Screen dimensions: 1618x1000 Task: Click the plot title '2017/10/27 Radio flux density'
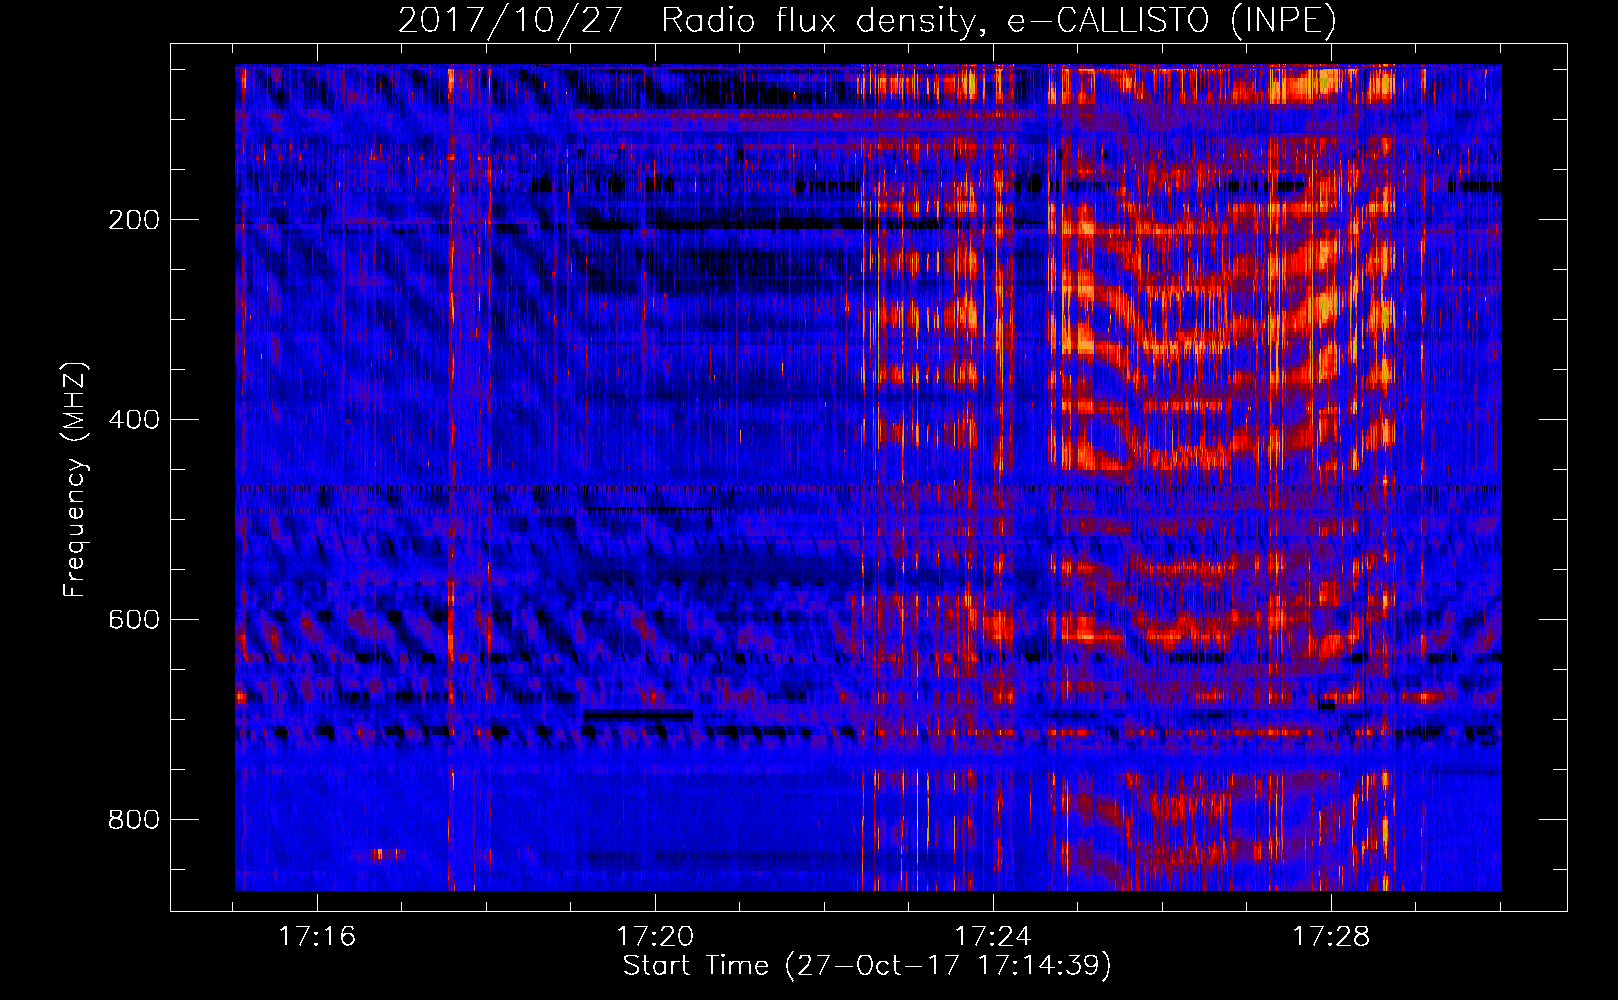click(x=867, y=21)
